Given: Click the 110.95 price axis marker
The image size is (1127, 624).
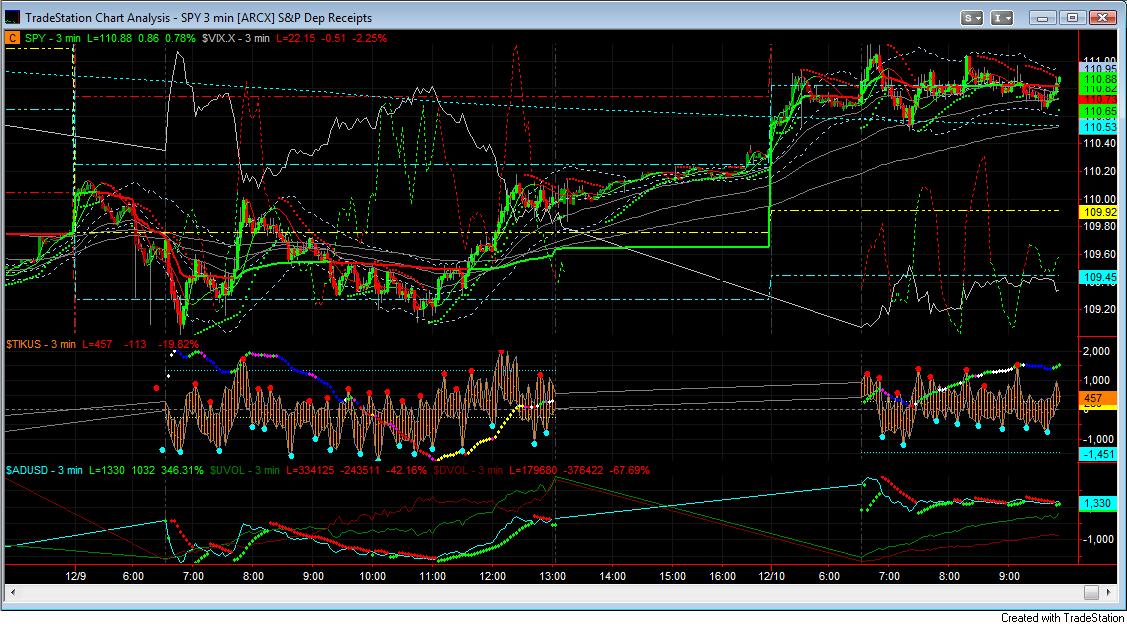Looking at the screenshot, I should (1096, 68).
